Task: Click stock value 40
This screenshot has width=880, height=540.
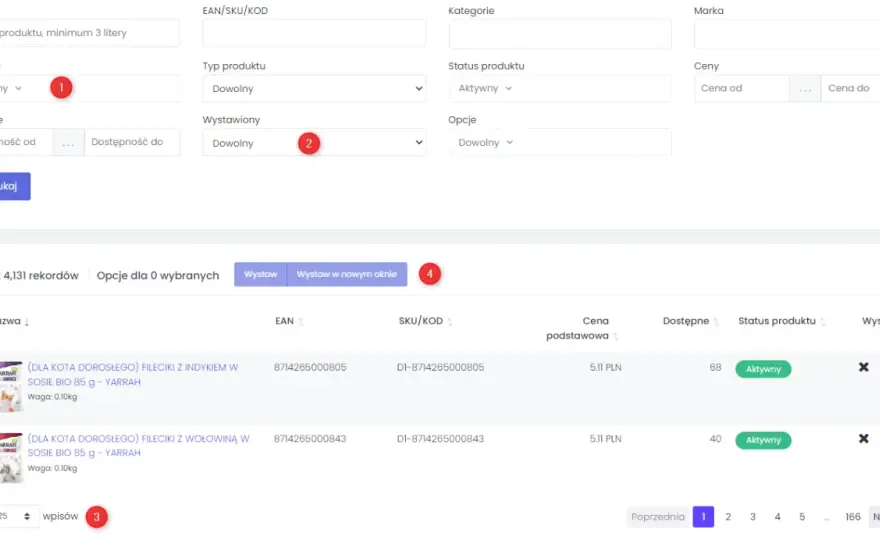Action: [x=715, y=439]
